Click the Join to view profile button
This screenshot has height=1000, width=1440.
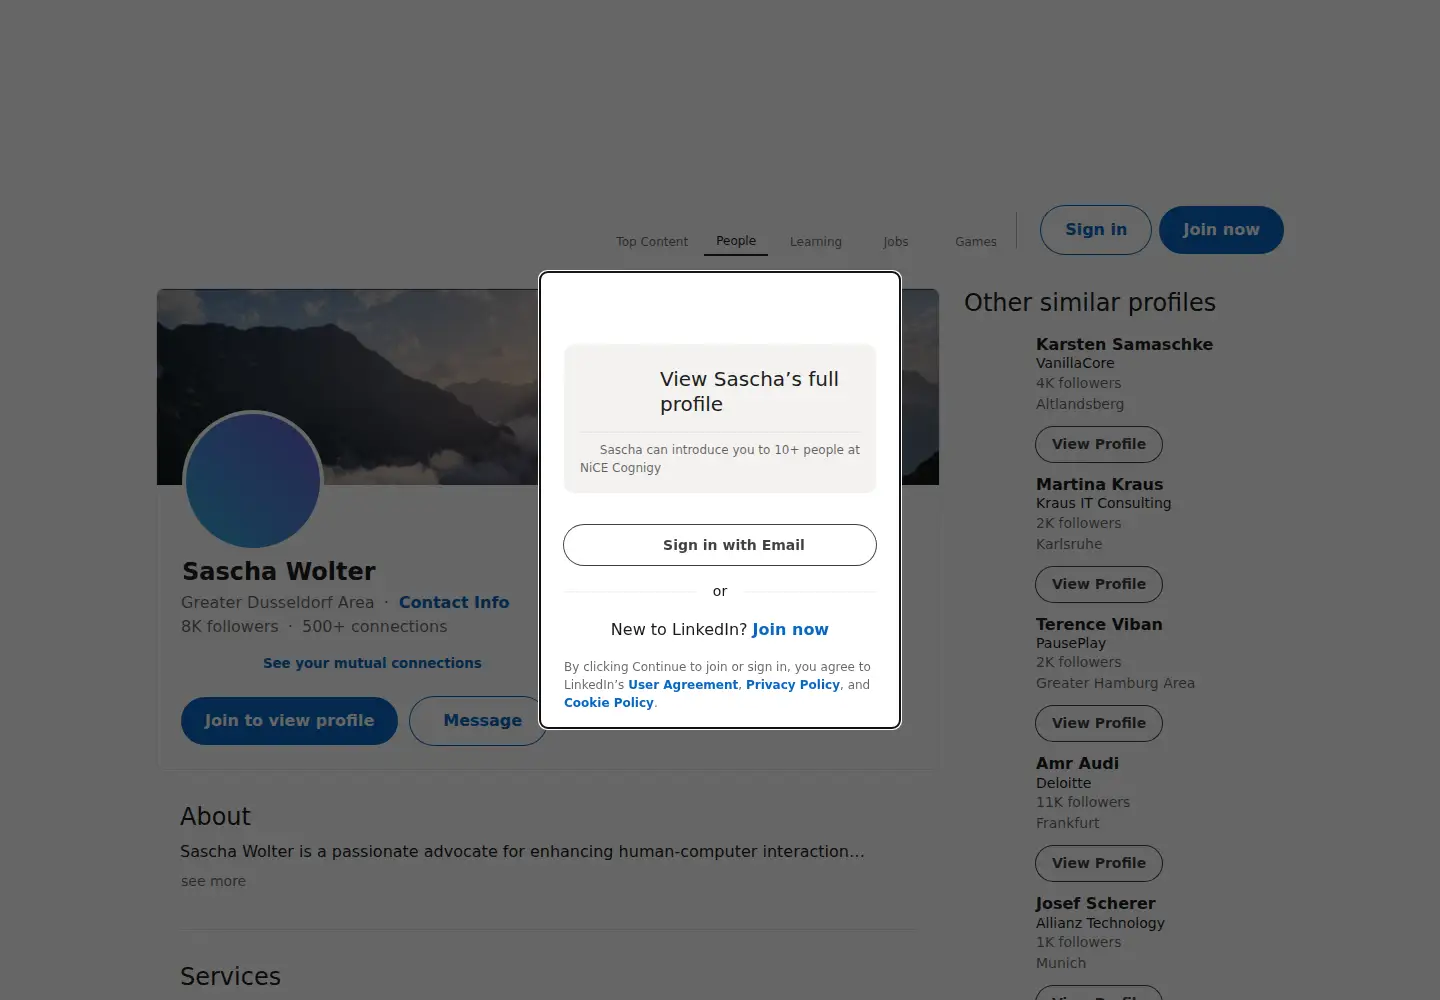point(289,721)
